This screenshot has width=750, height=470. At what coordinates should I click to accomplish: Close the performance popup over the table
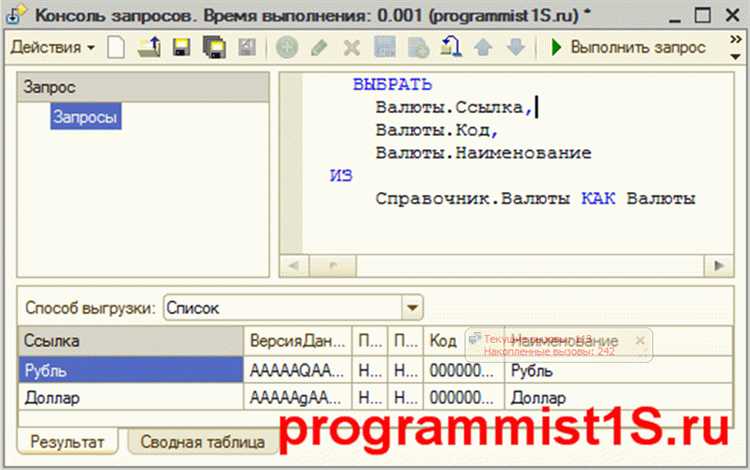click(640, 340)
